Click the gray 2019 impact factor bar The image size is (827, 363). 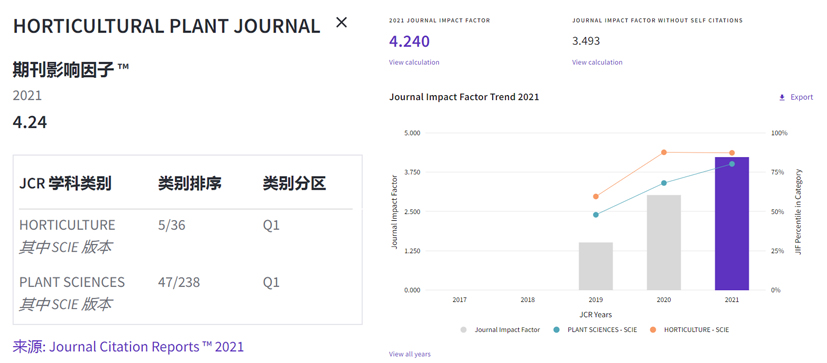tap(596, 266)
